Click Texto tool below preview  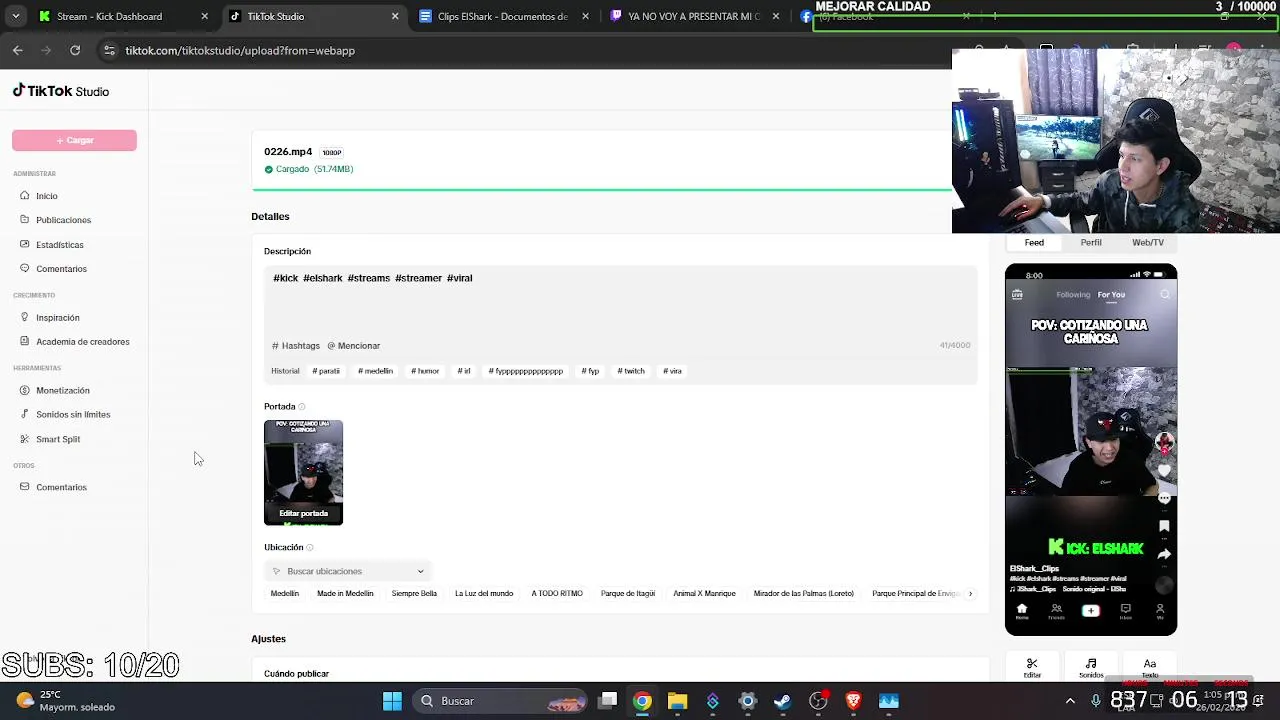1150,668
